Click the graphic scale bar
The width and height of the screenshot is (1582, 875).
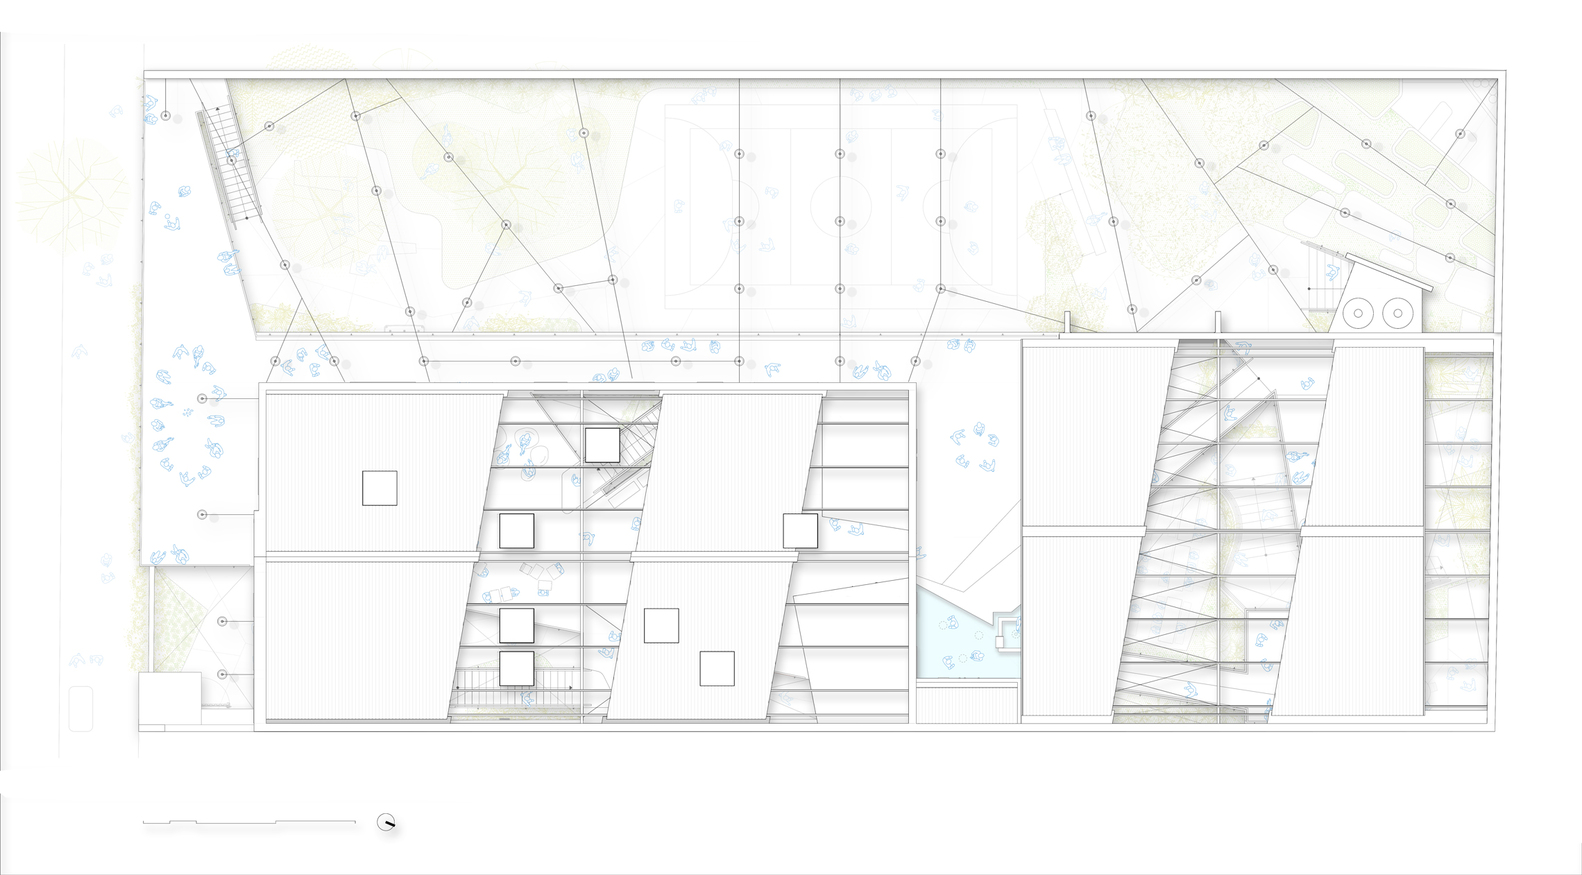pos(249,823)
